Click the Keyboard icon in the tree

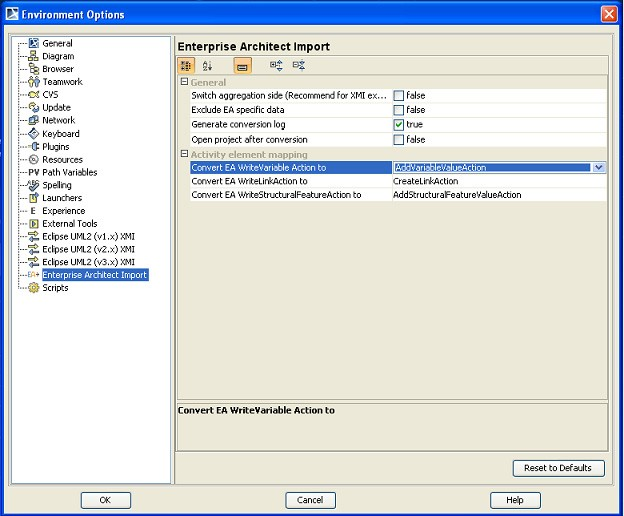(x=34, y=134)
